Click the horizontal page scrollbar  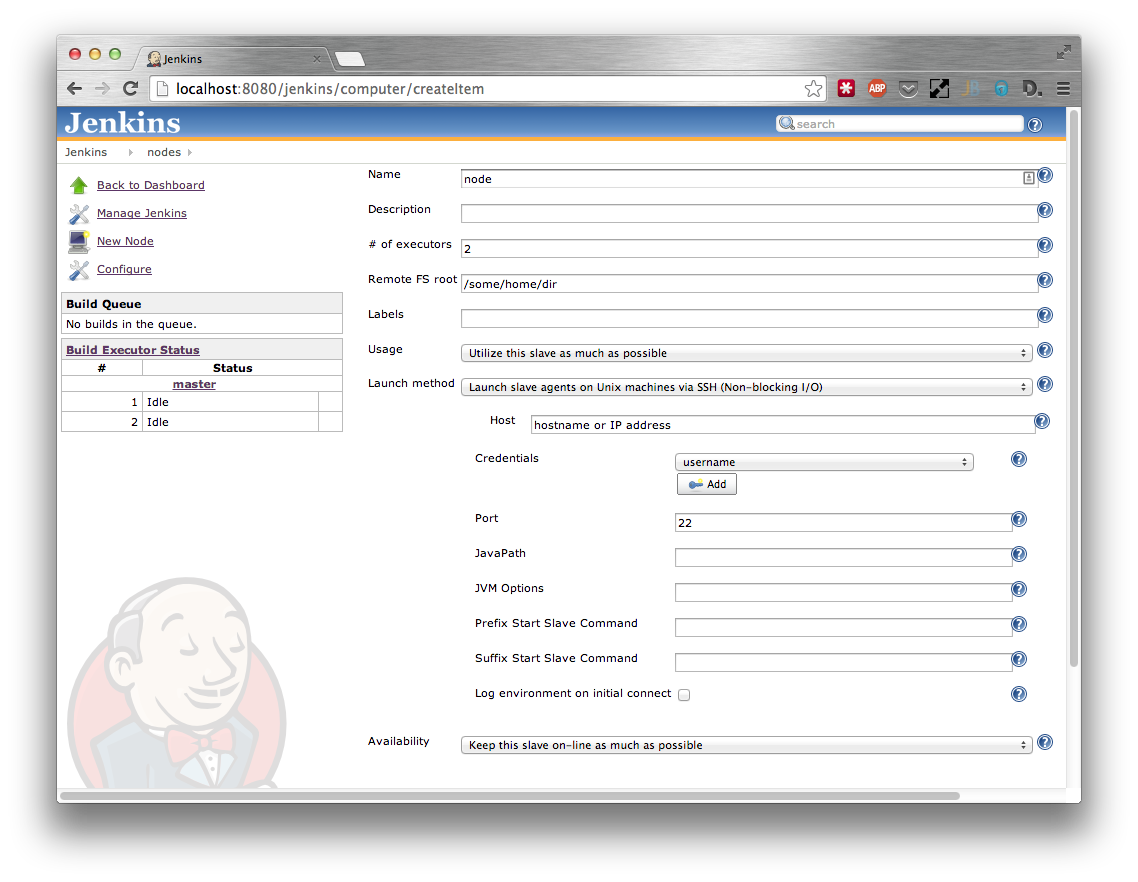coord(509,796)
